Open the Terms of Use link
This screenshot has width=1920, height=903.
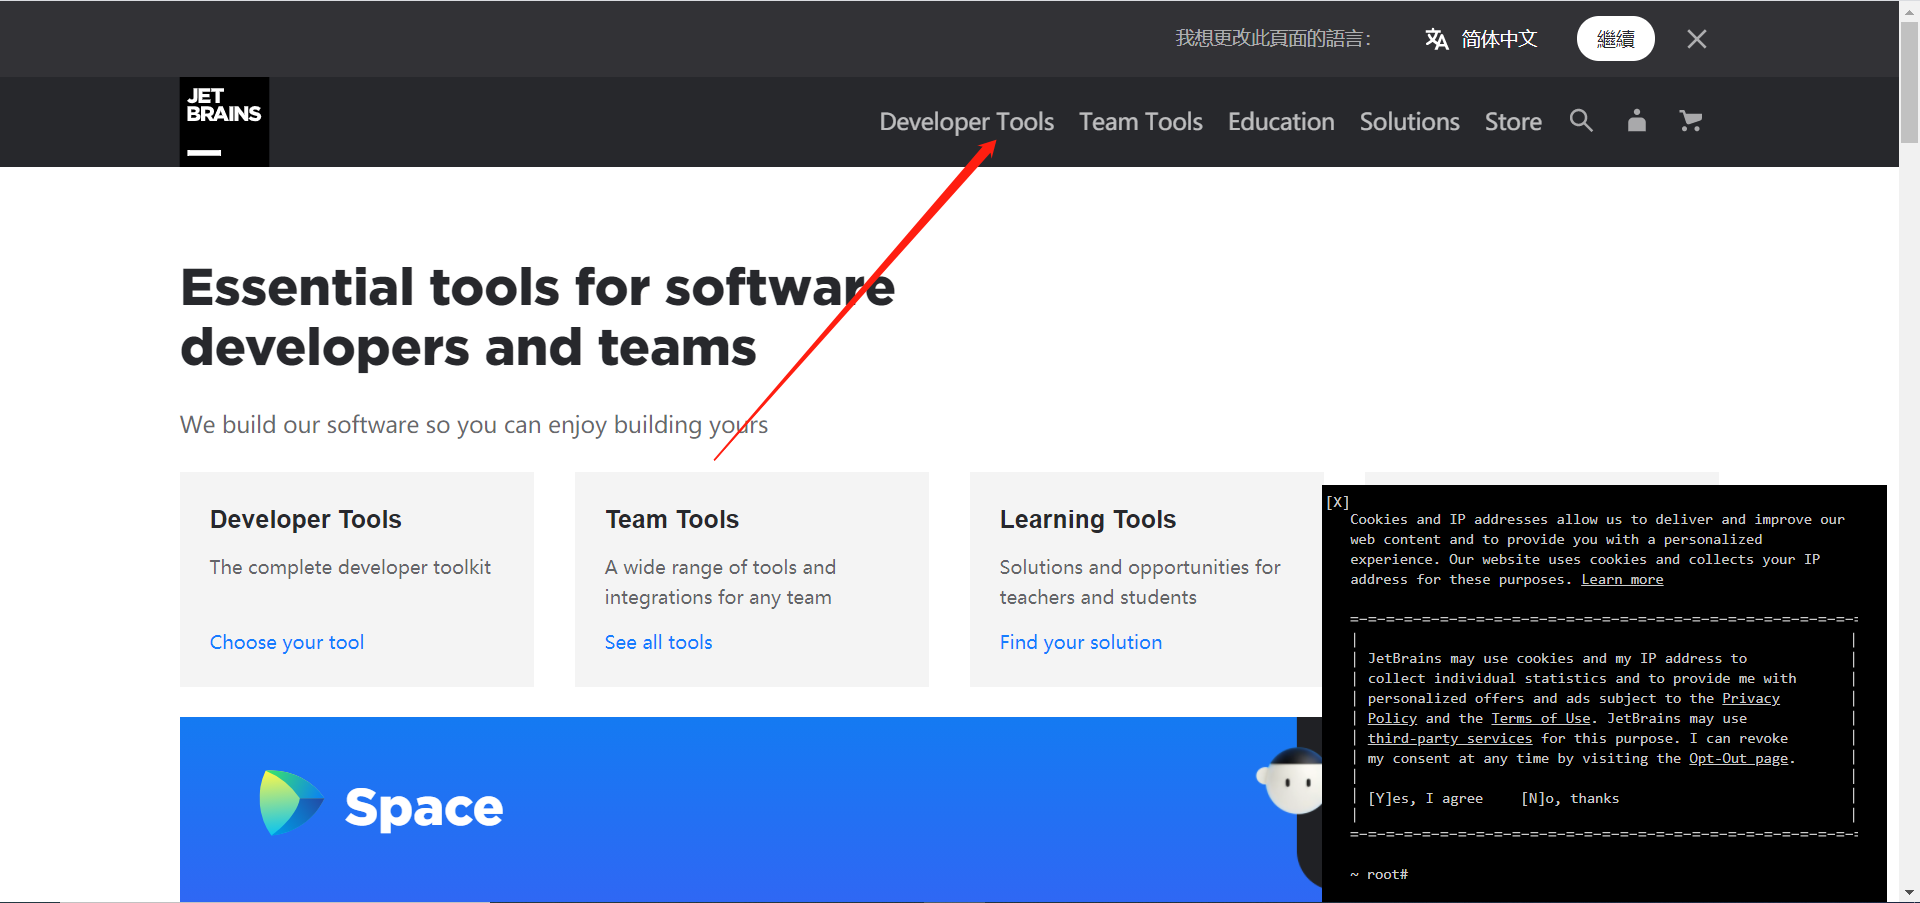pos(1541,719)
